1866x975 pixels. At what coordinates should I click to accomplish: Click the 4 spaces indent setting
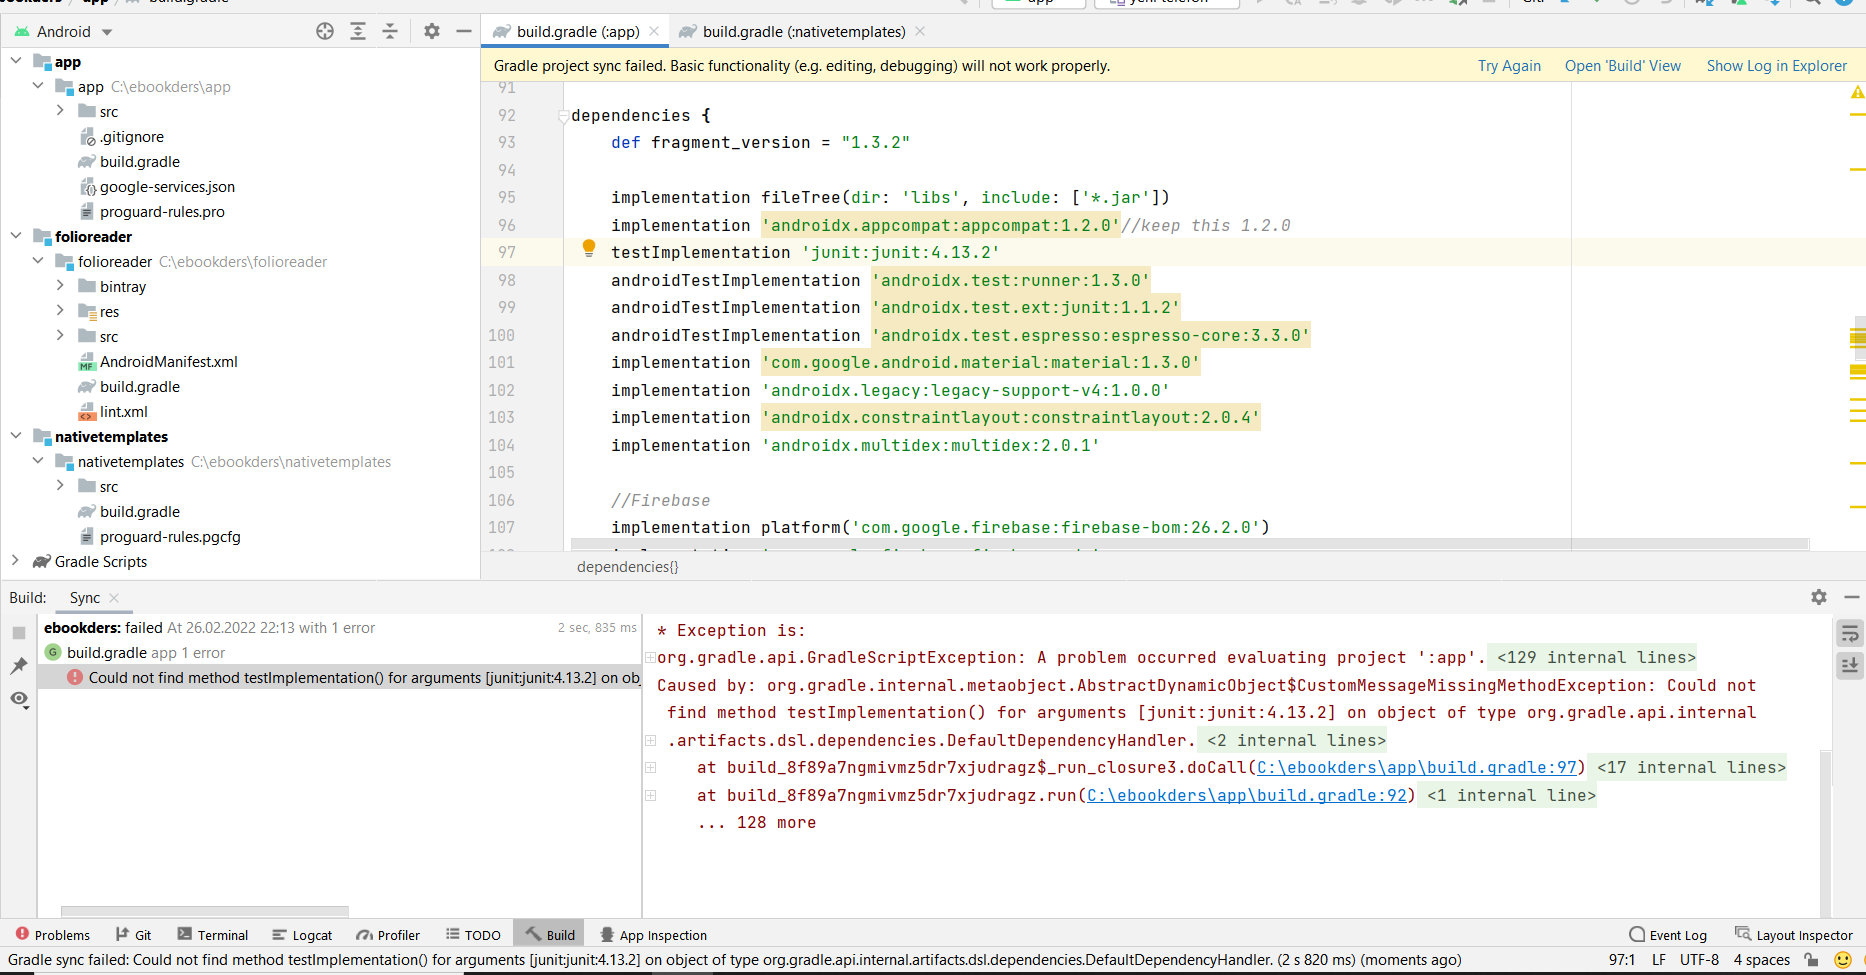click(1761, 960)
